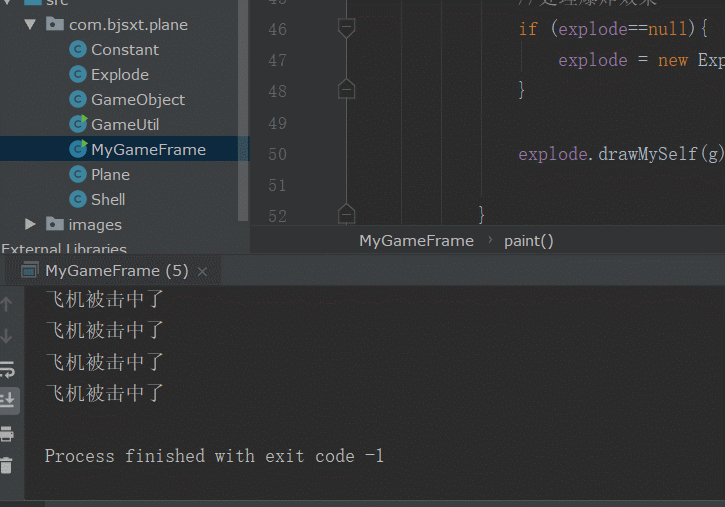Click line number 46 in gutter

[277, 29]
